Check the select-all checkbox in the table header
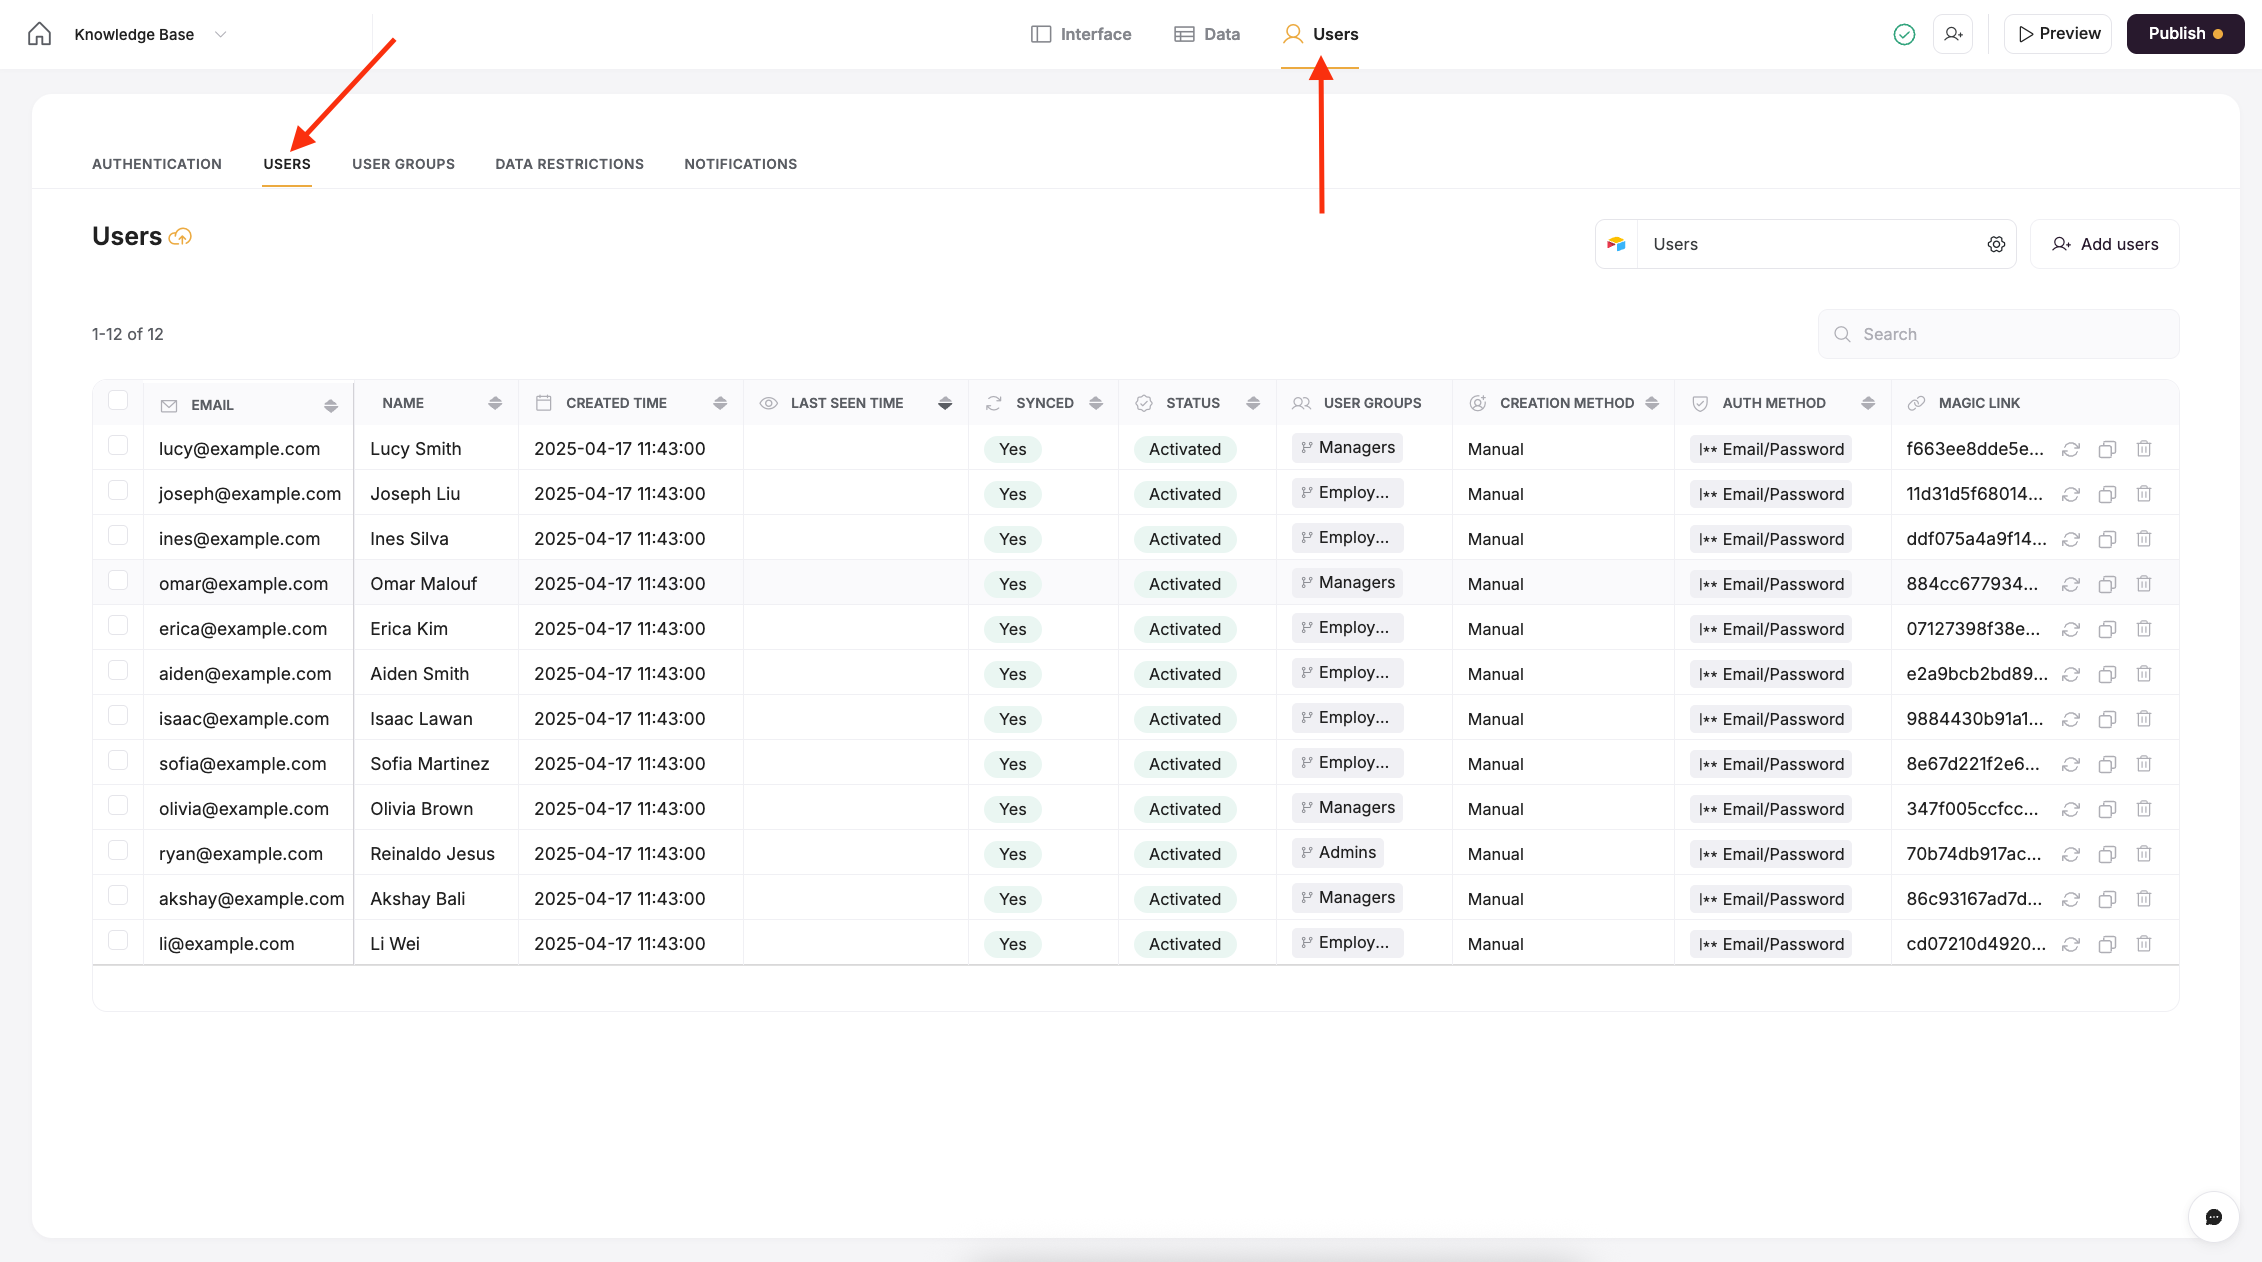The image size is (2262, 1262). click(118, 401)
